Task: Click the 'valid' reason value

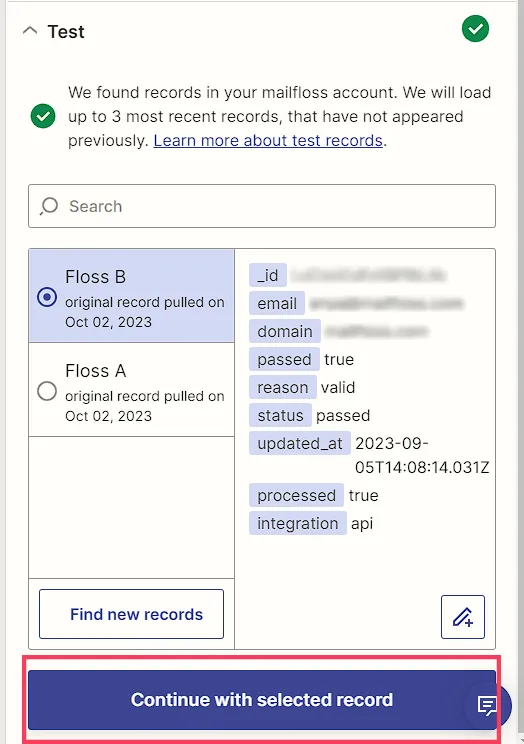Action: [x=338, y=388]
